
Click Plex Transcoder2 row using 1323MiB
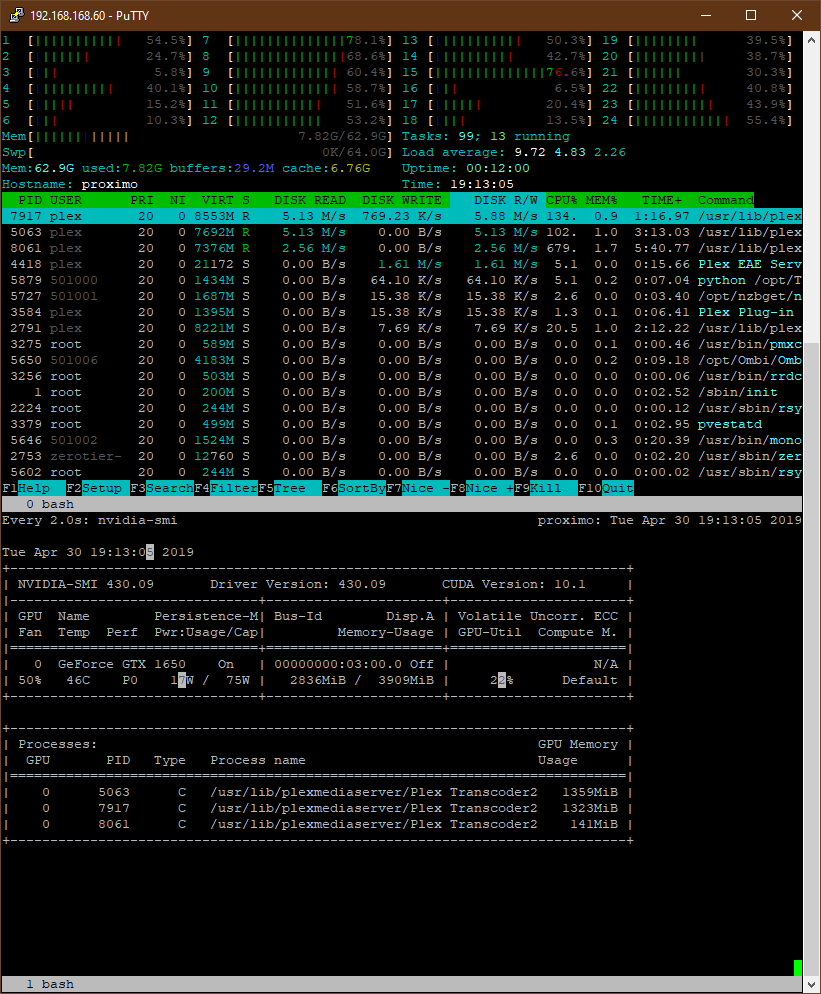(x=318, y=808)
